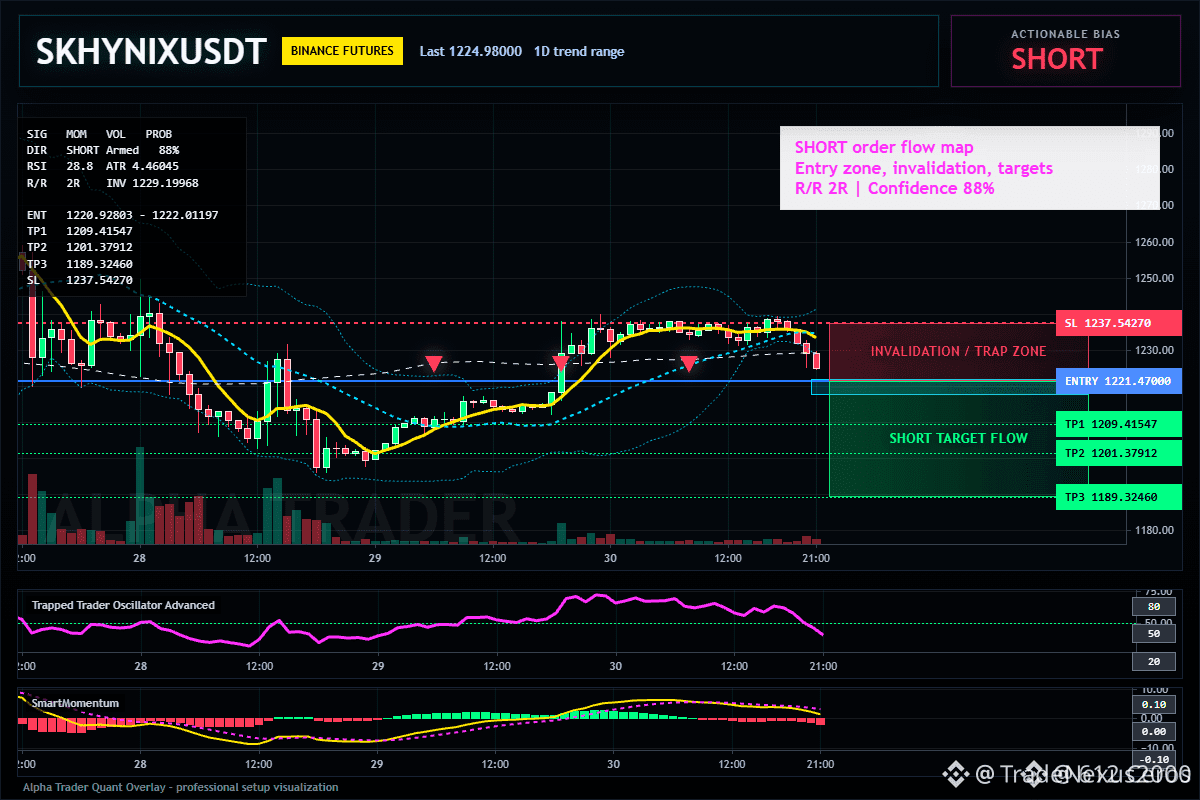The width and height of the screenshot is (1200, 800).
Task: Click the 1260.00 price axis label
Action: pyautogui.click(x=1153, y=242)
